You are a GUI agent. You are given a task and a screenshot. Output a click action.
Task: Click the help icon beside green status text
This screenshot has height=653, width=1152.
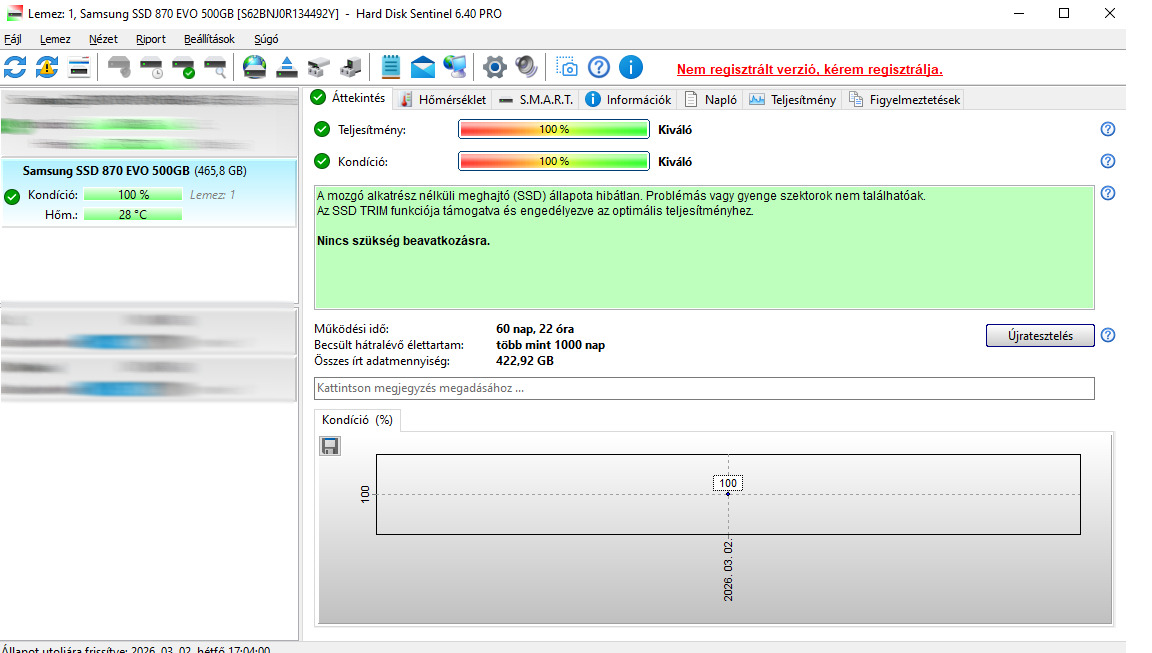coord(1108,193)
